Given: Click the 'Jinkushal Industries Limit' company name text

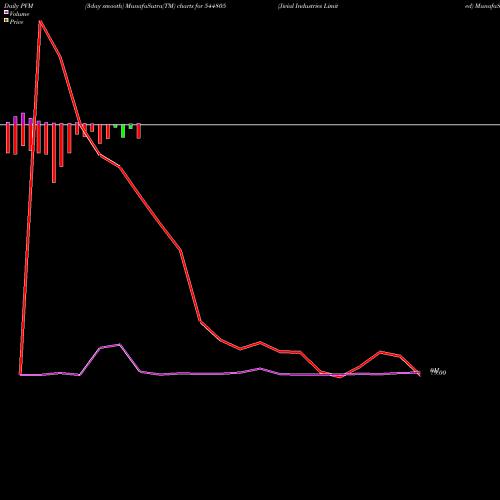Looking at the screenshot, I should coord(308,6).
